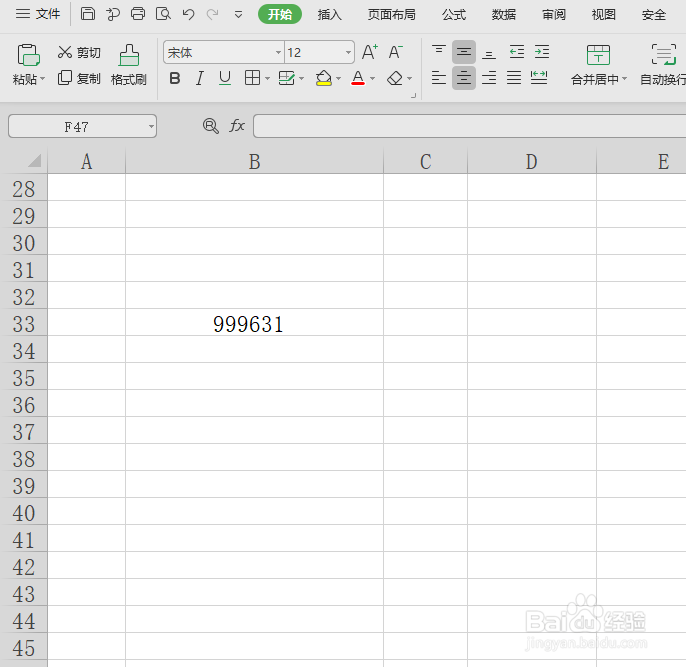
Task: Click the cell borders icon
Action: (x=252, y=78)
